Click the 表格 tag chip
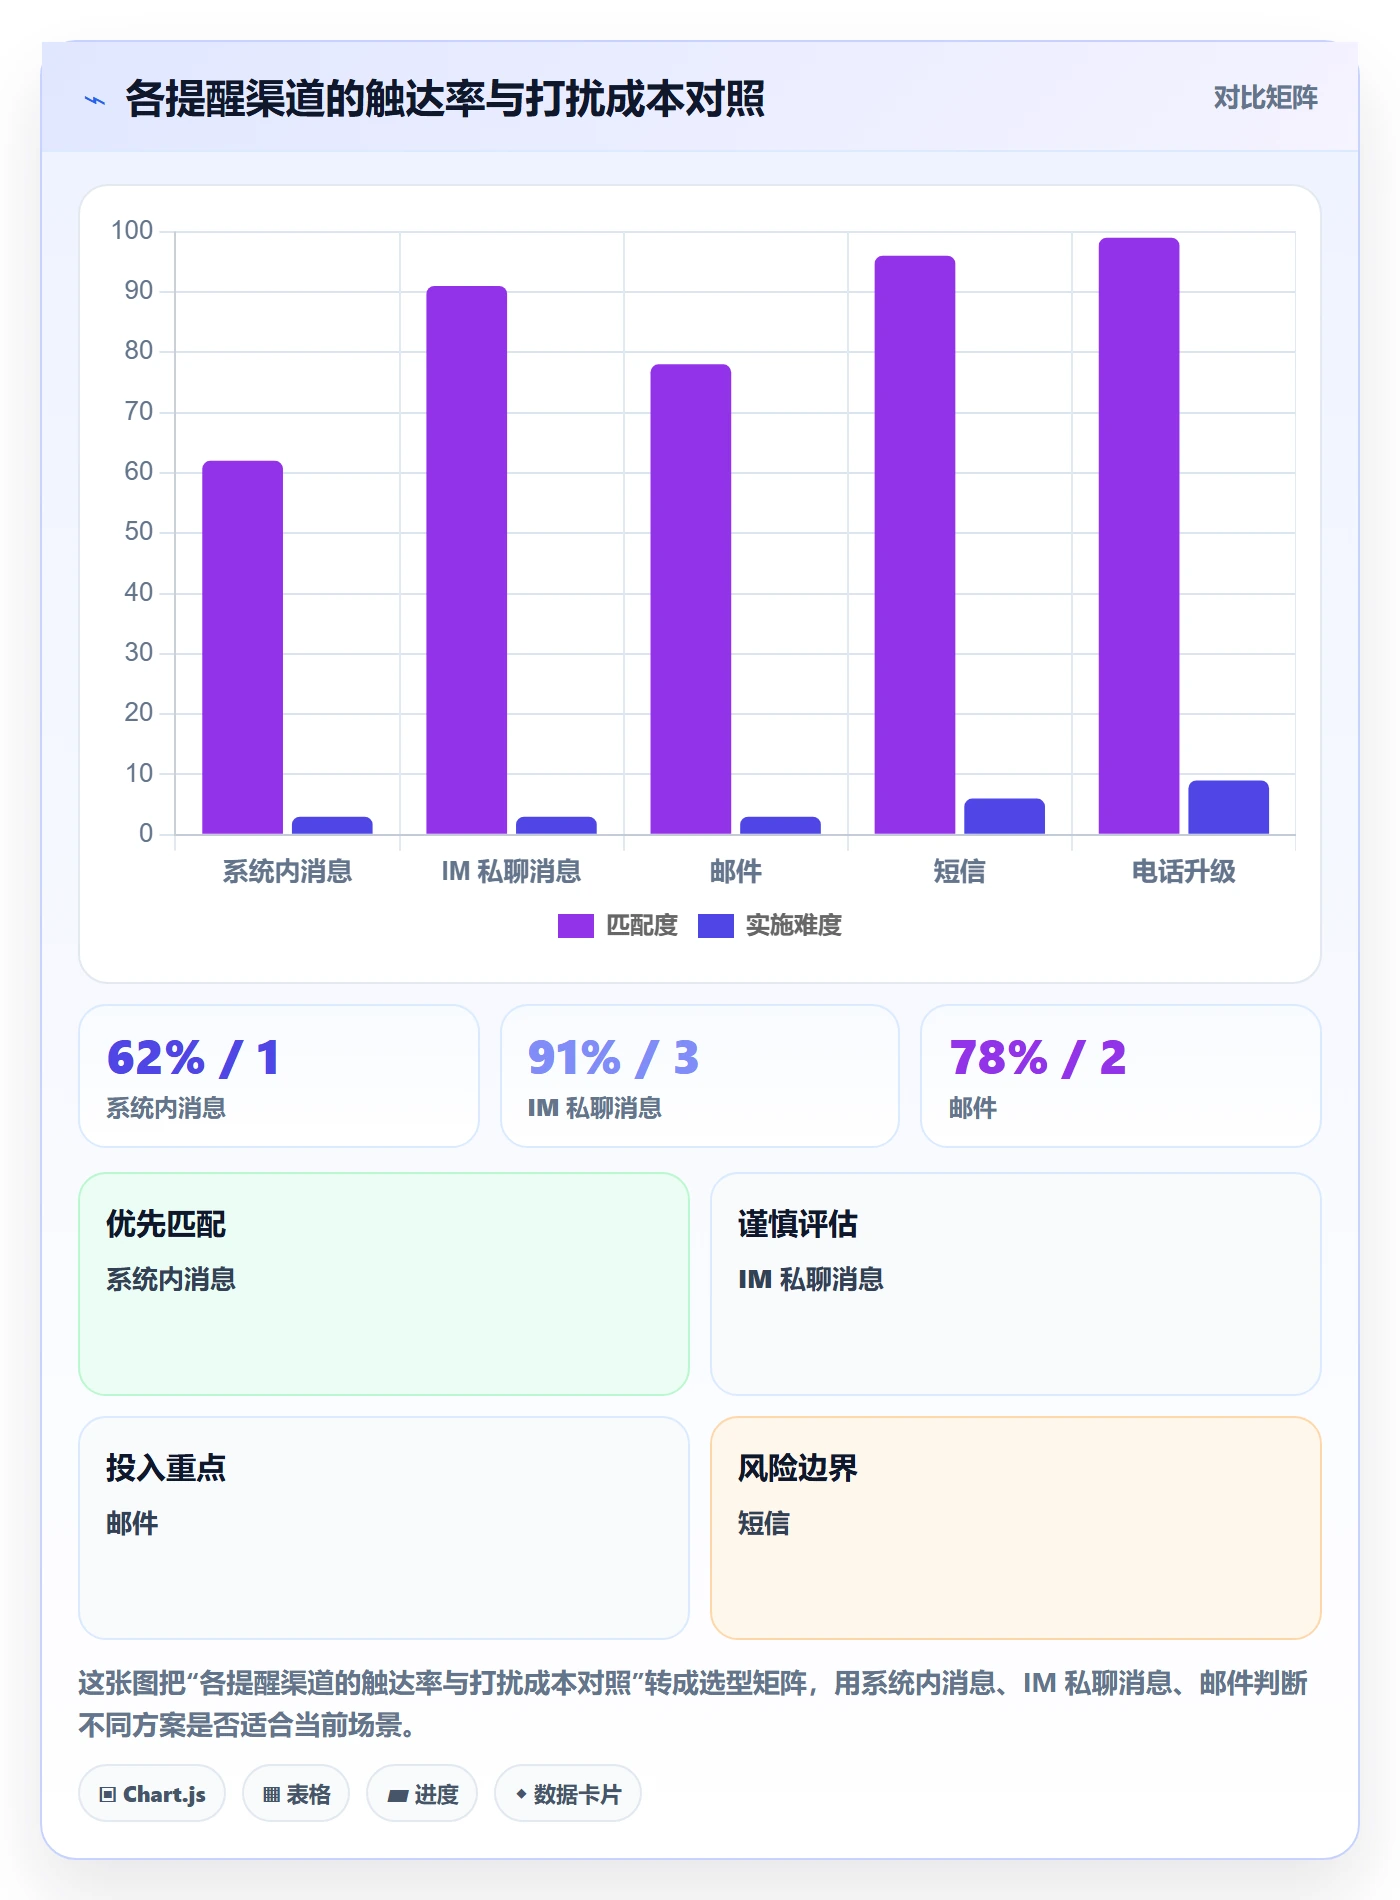Image resolution: width=1400 pixels, height=1900 pixels. point(296,1794)
